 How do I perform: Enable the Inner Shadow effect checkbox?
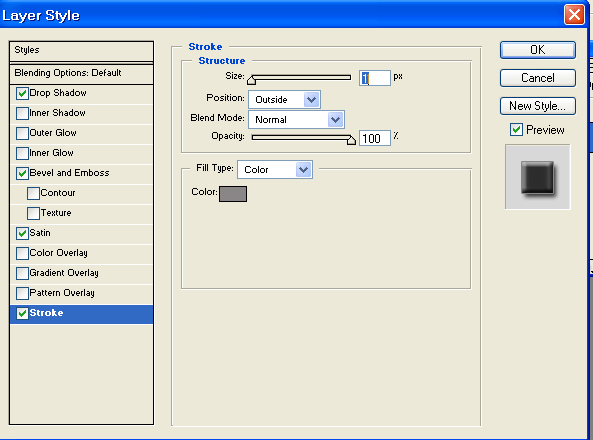tap(22, 113)
